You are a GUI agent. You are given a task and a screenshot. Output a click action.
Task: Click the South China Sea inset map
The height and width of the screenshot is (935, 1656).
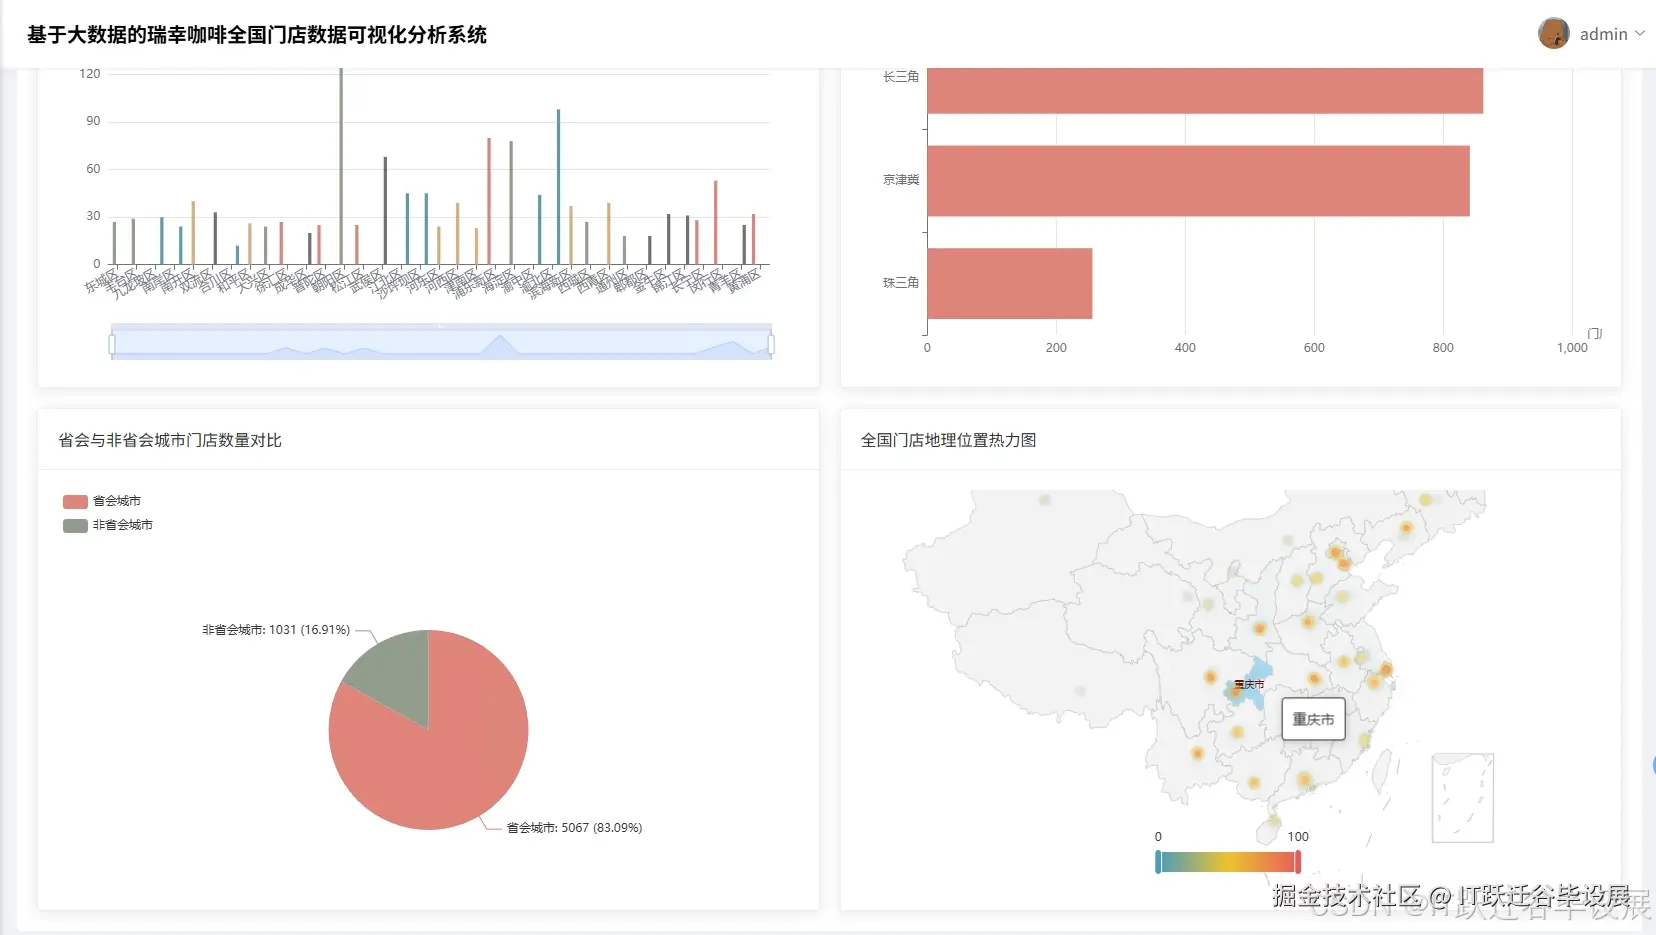pos(1463,798)
